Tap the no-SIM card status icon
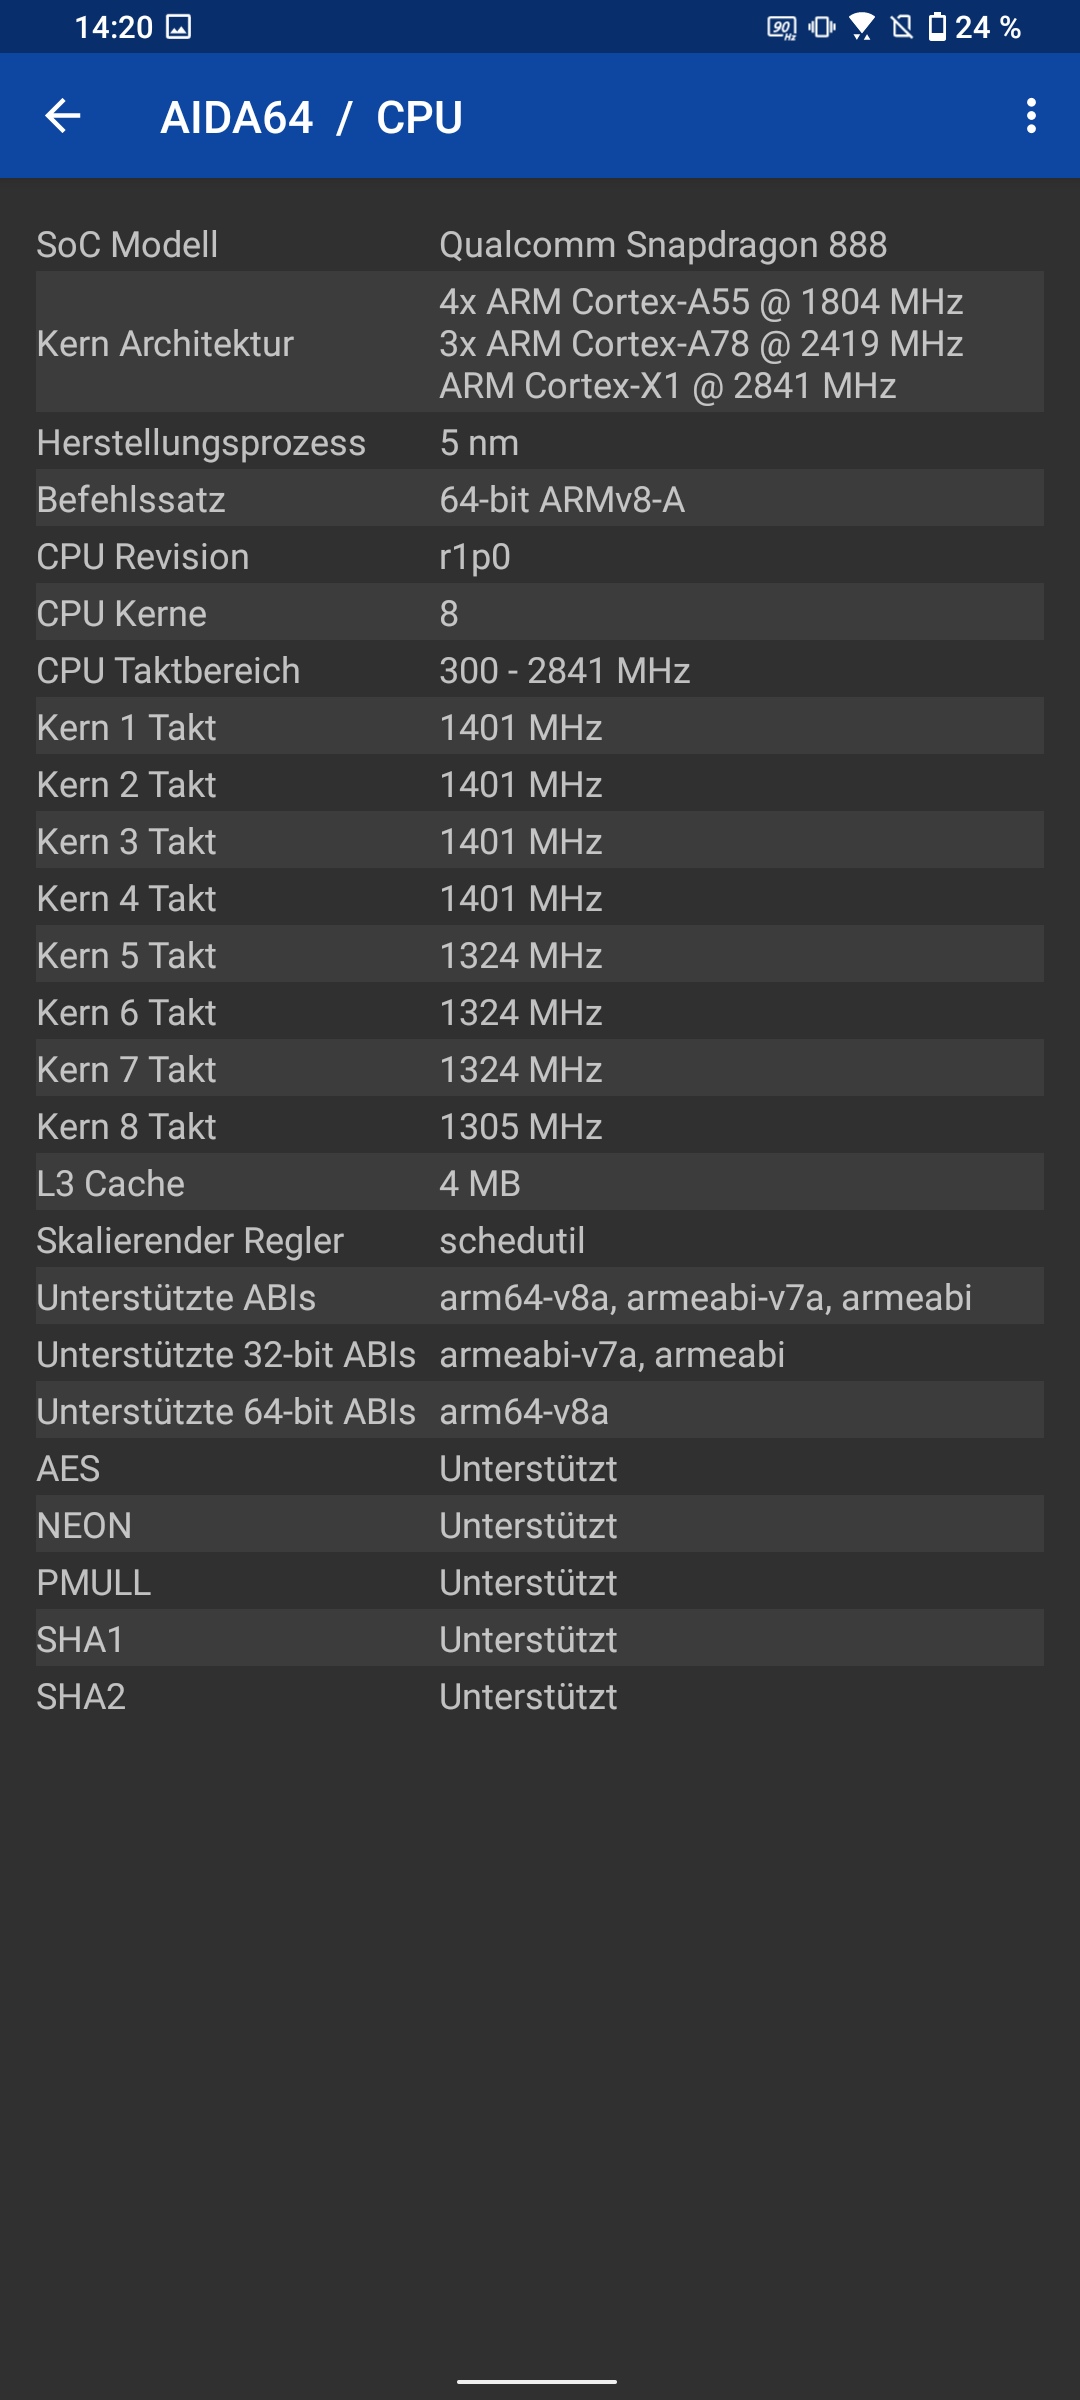 902,27
